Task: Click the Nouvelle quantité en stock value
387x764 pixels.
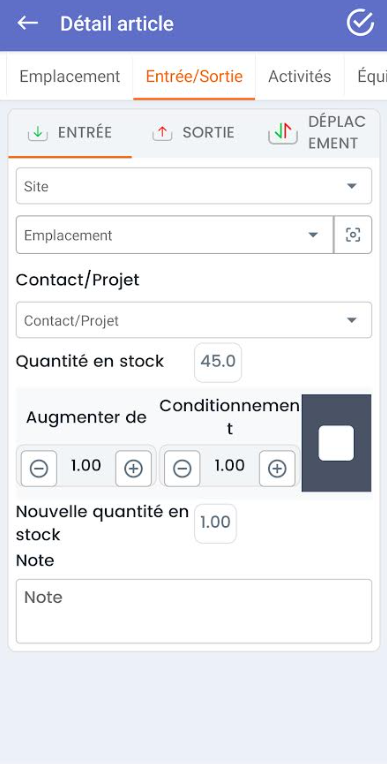Action: [215, 523]
